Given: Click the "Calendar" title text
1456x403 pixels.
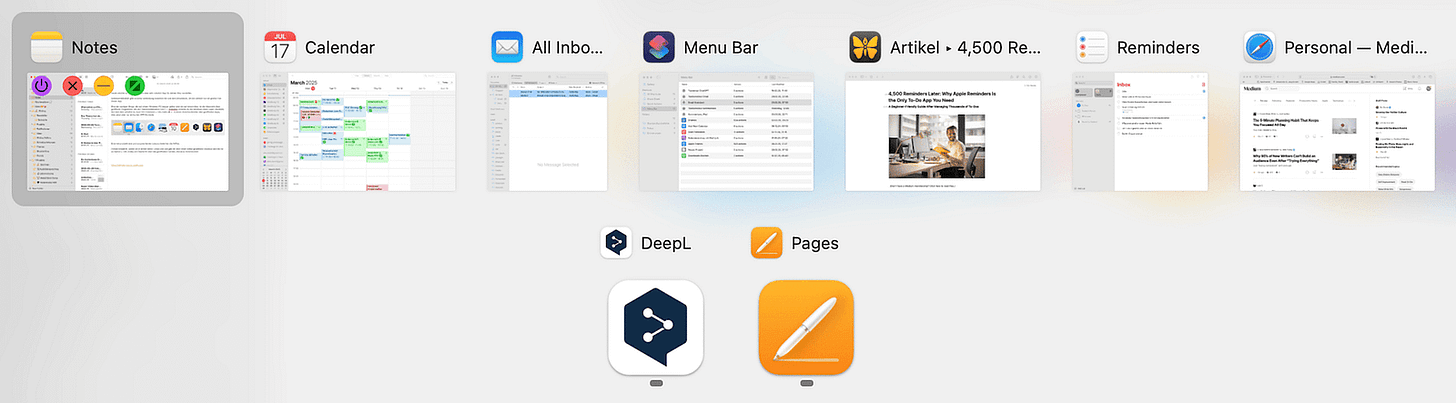Looking at the screenshot, I should click(340, 48).
